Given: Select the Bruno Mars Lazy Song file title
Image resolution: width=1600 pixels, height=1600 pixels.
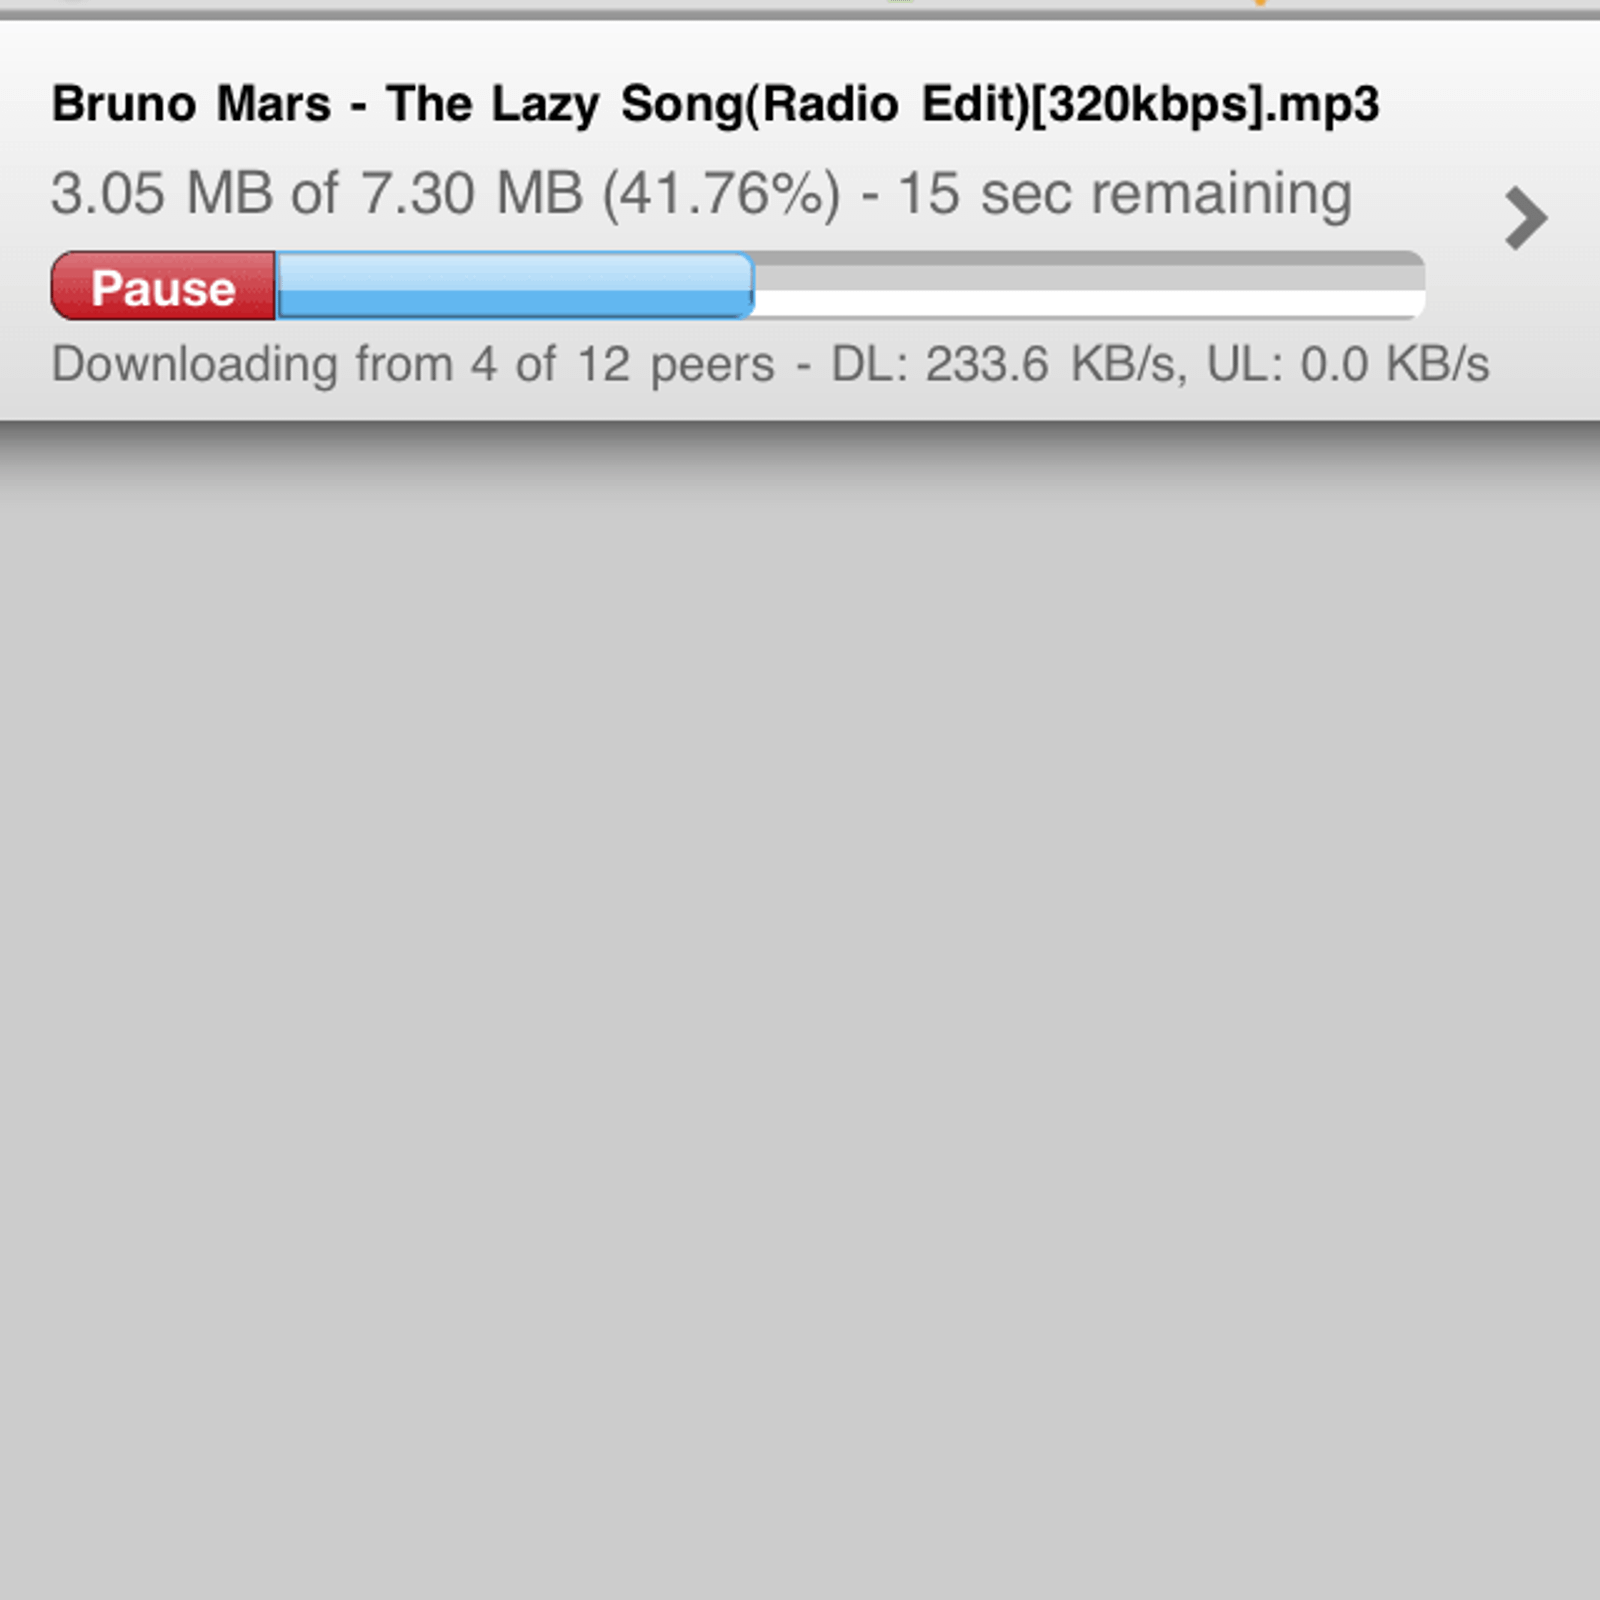Looking at the screenshot, I should click(x=715, y=106).
